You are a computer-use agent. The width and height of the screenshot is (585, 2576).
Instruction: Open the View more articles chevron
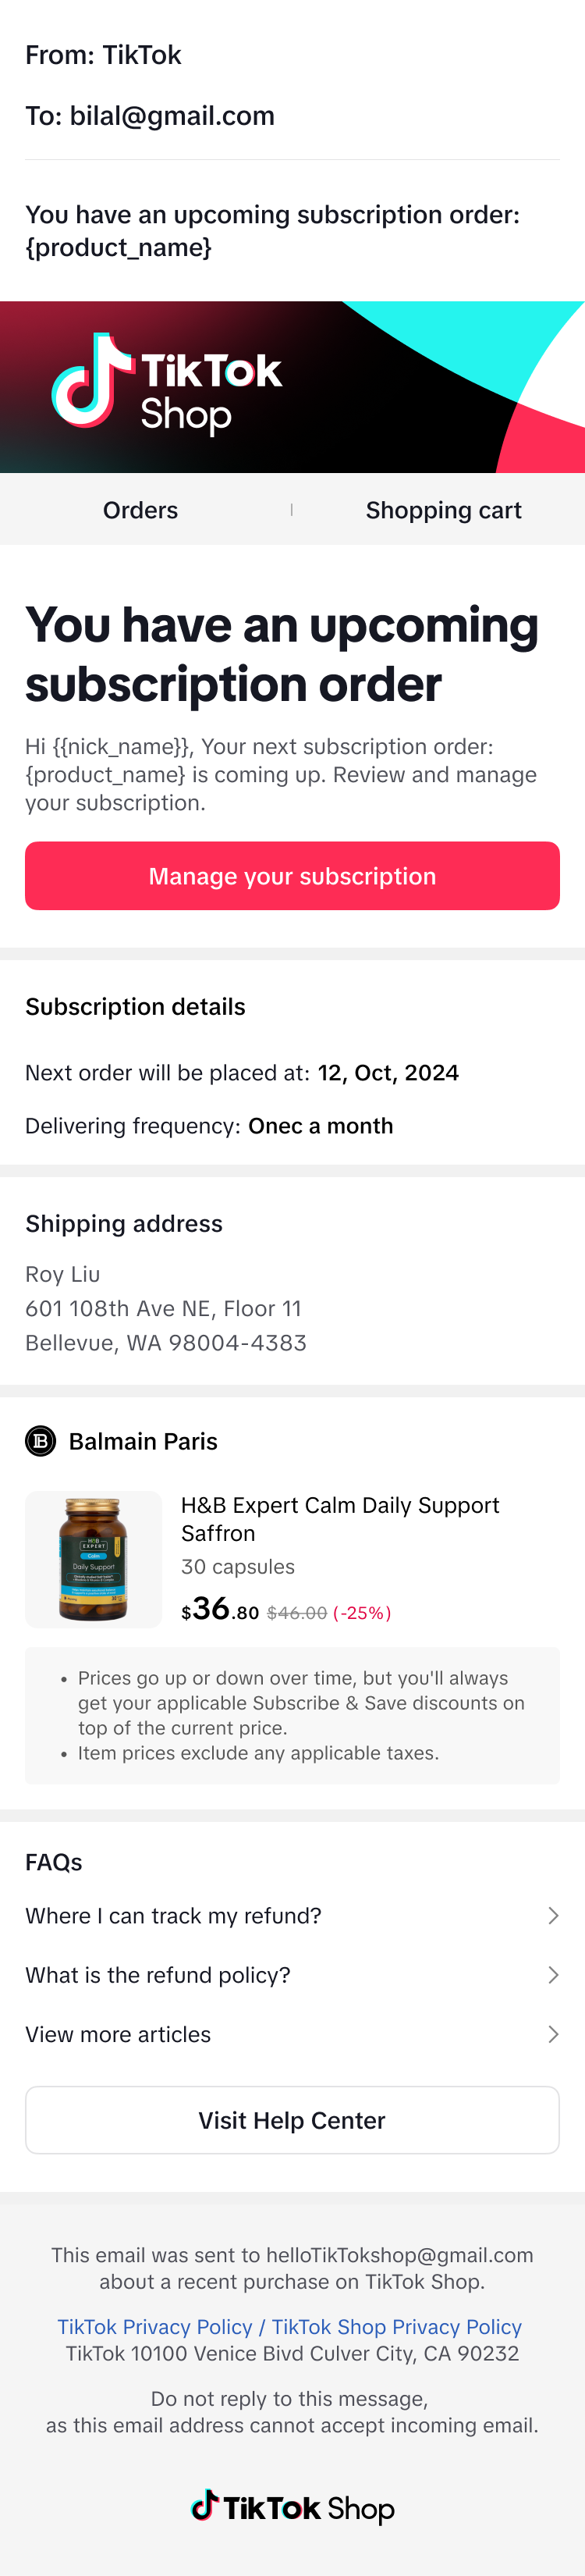(x=553, y=2034)
